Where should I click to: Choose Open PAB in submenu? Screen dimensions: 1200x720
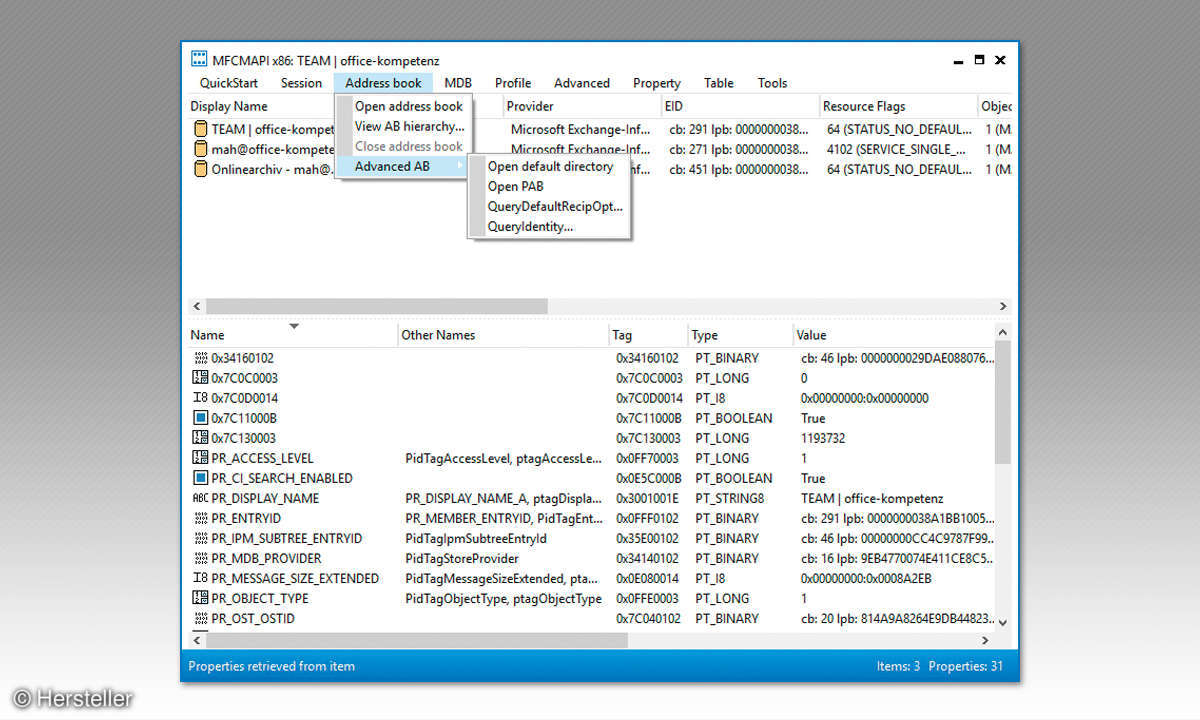click(550, 186)
